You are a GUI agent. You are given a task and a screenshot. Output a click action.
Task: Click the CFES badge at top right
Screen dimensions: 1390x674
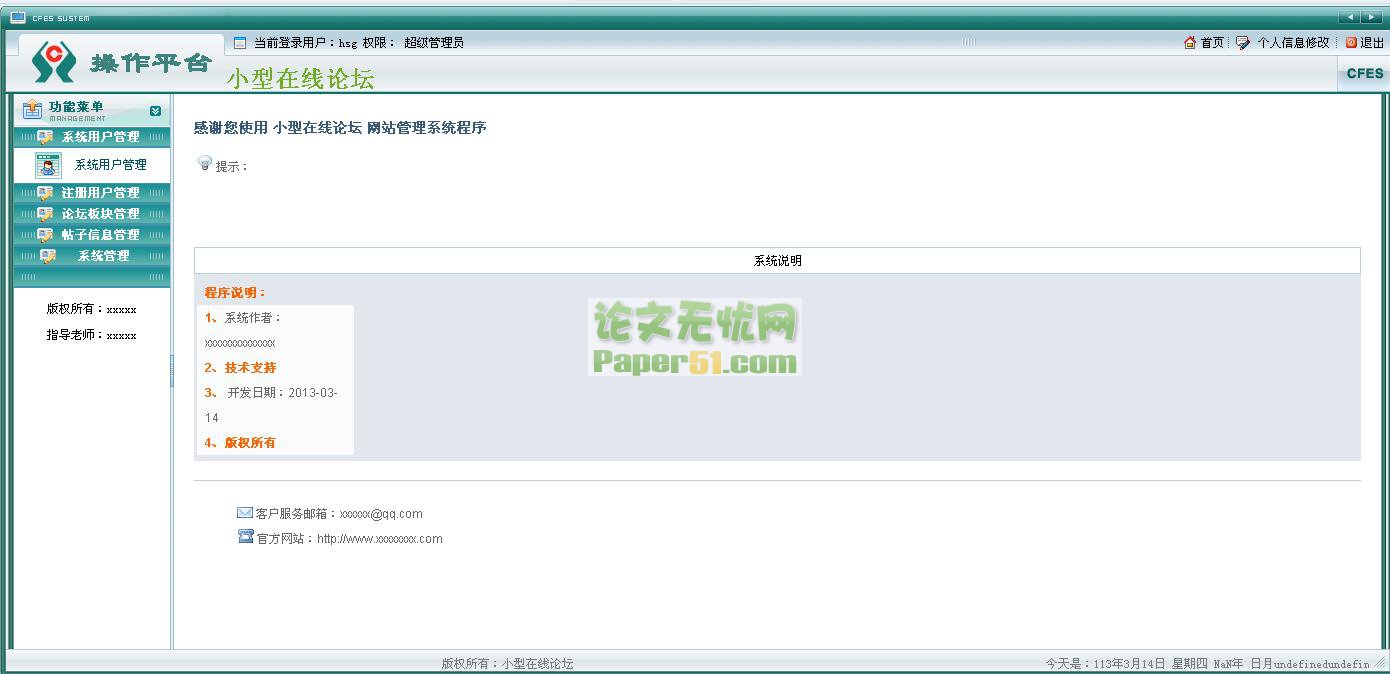point(1364,73)
